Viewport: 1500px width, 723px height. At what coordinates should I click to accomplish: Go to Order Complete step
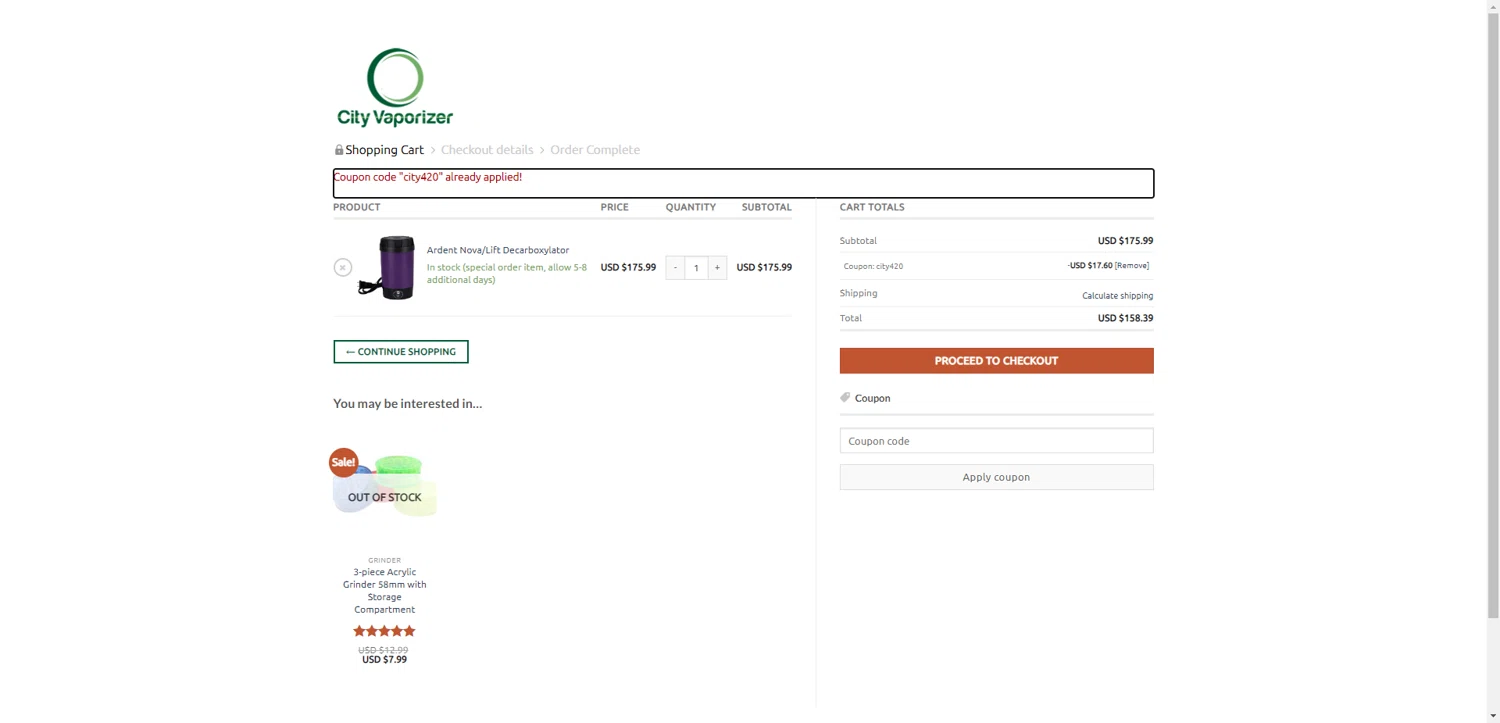[x=595, y=150]
